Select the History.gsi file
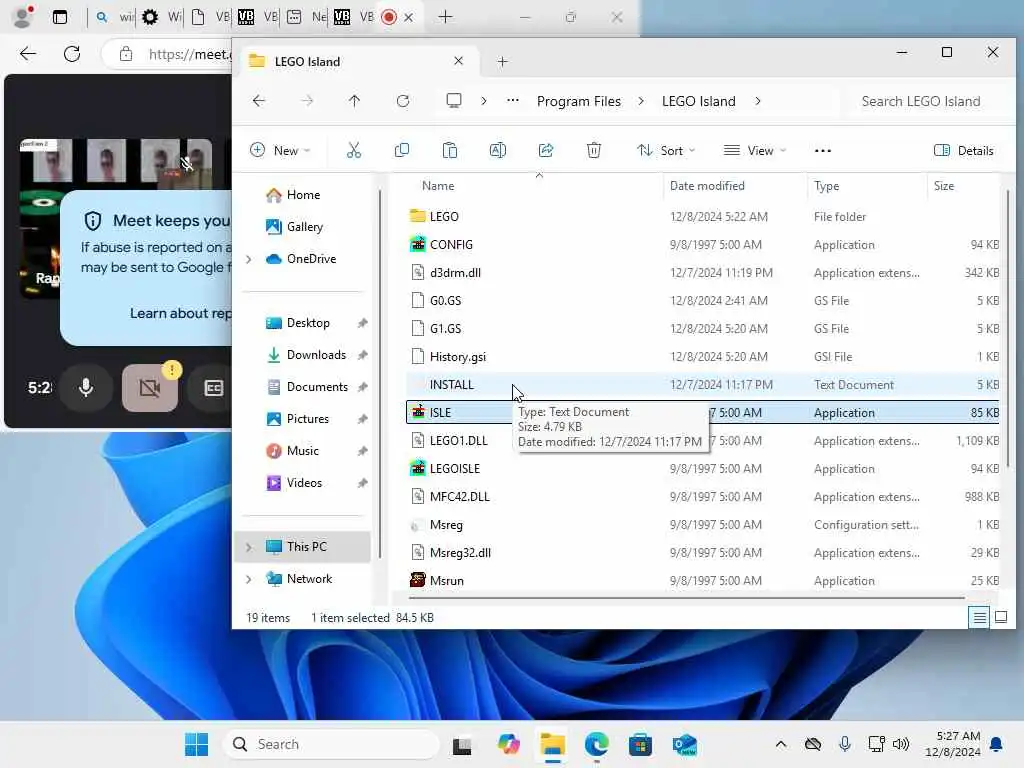Screen dimensions: 1024x768 tap(702, 357)
